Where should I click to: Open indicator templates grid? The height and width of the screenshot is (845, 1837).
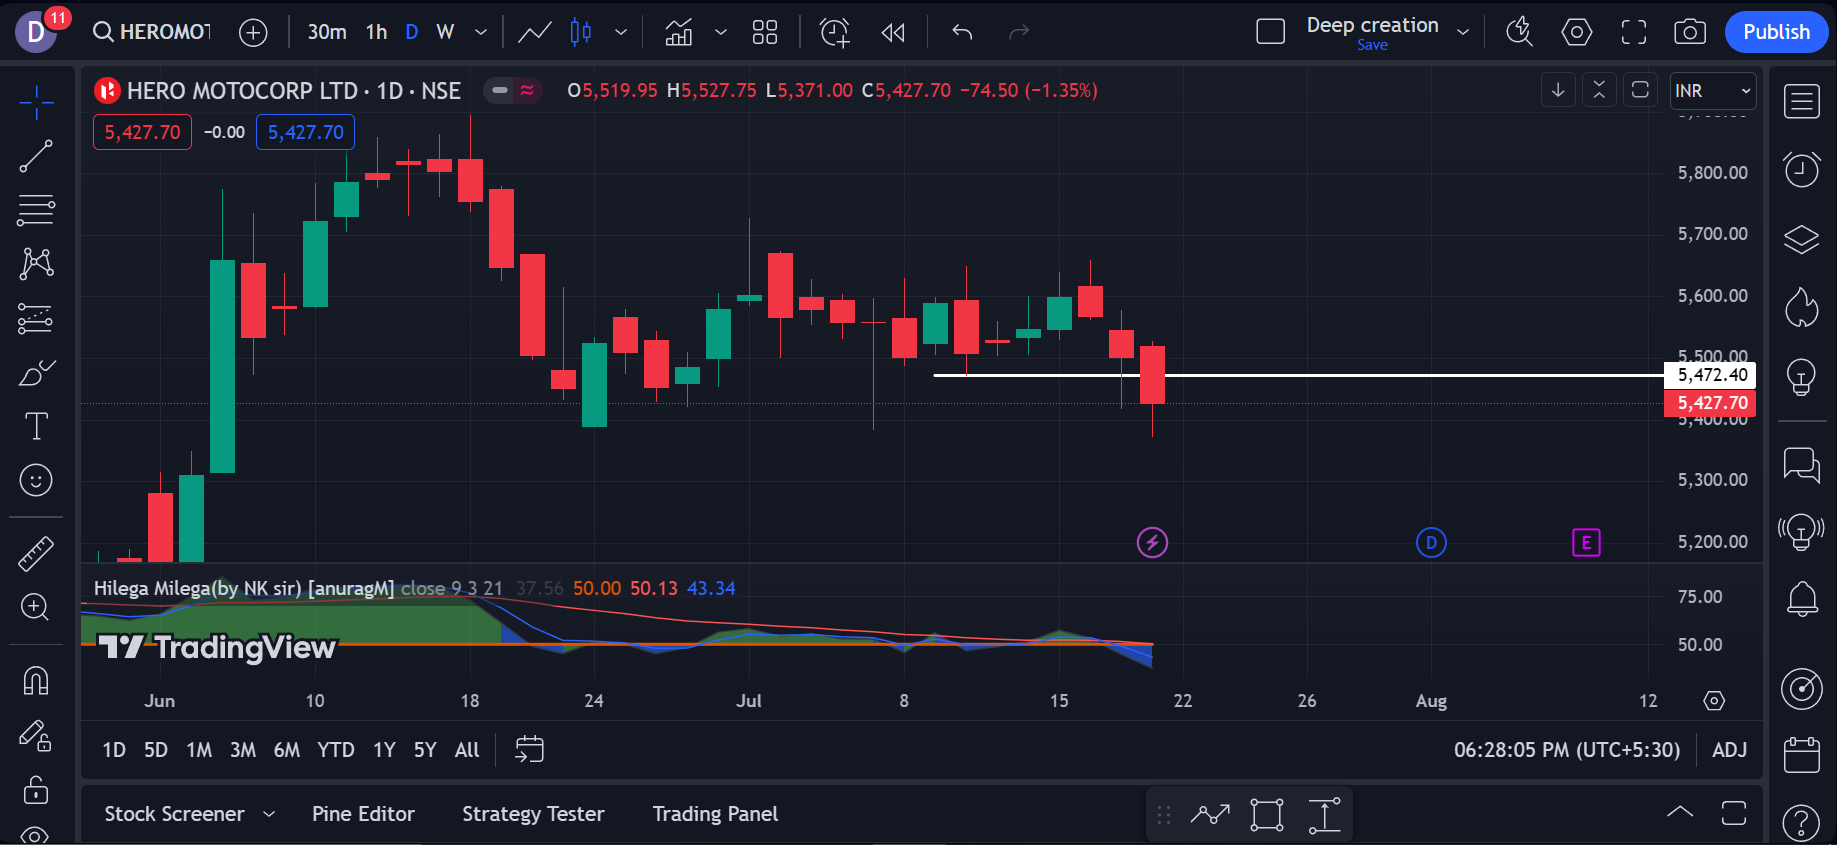pyautogui.click(x=765, y=32)
